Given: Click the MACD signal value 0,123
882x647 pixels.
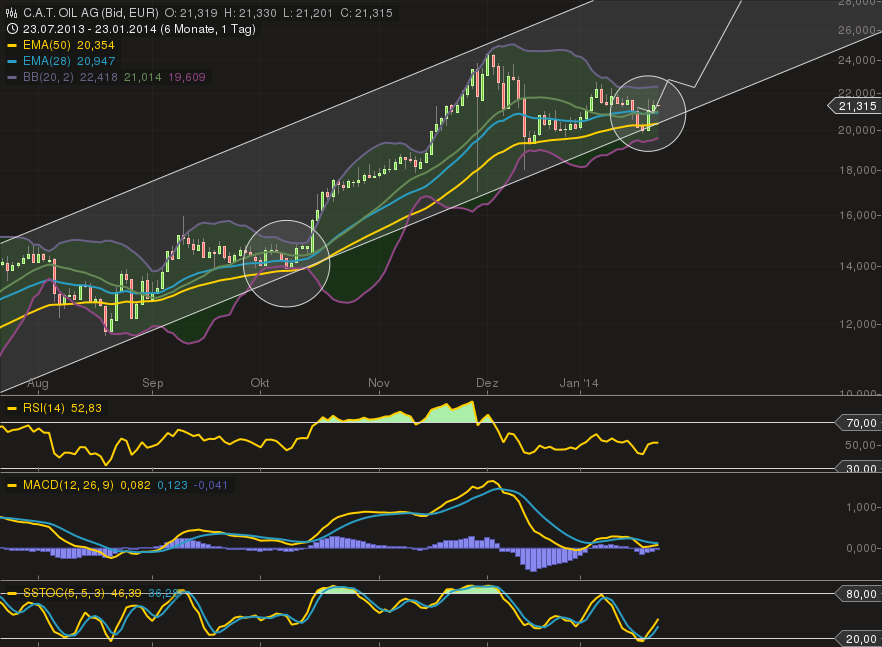Looking at the screenshot, I should pos(172,485).
